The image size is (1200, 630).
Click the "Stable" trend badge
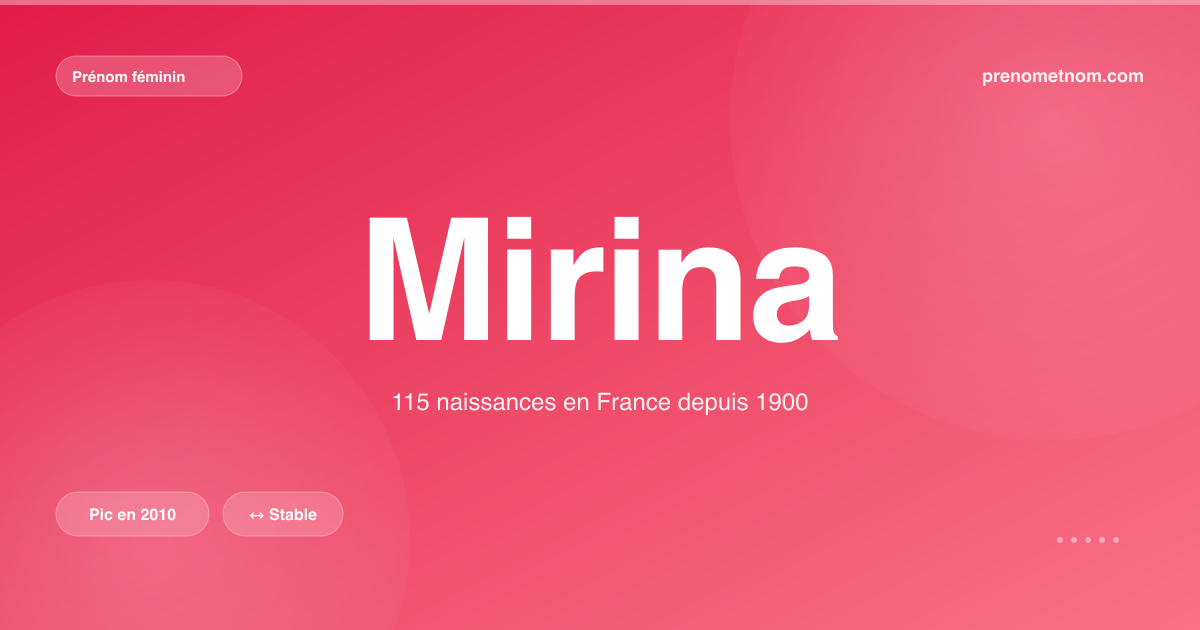coord(283,514)
